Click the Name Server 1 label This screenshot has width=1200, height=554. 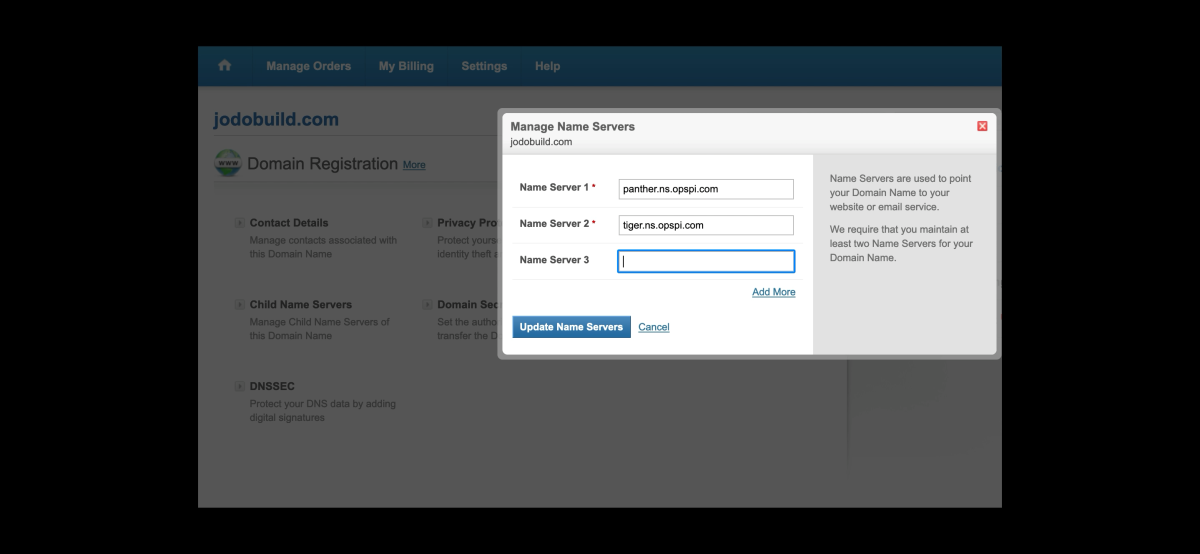pyautogui.click(x=554, y=188)
